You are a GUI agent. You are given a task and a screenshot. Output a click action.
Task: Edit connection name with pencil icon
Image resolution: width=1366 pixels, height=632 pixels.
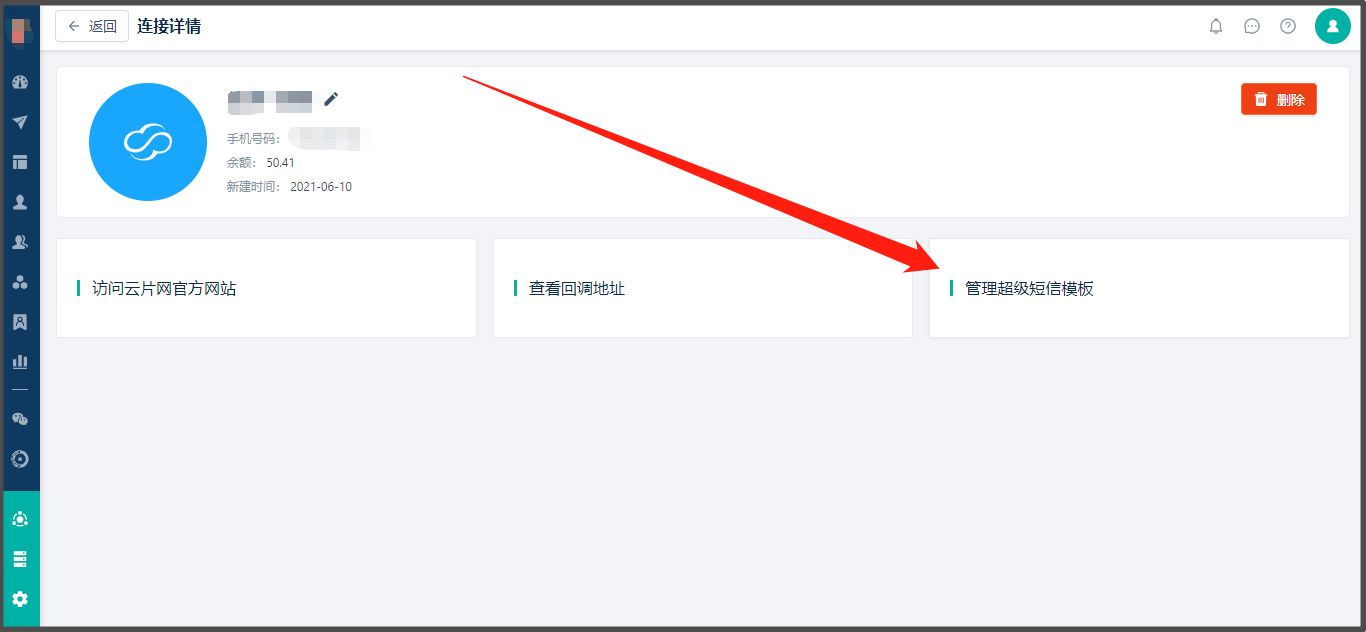click(x=331, y=98)
